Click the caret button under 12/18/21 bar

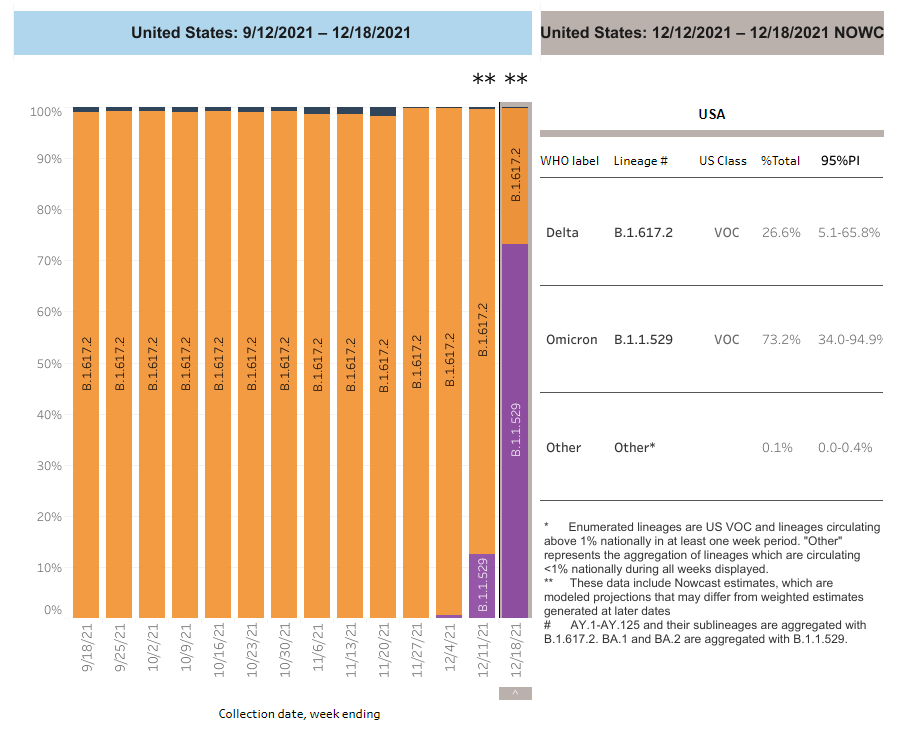[x=515, y=693]
